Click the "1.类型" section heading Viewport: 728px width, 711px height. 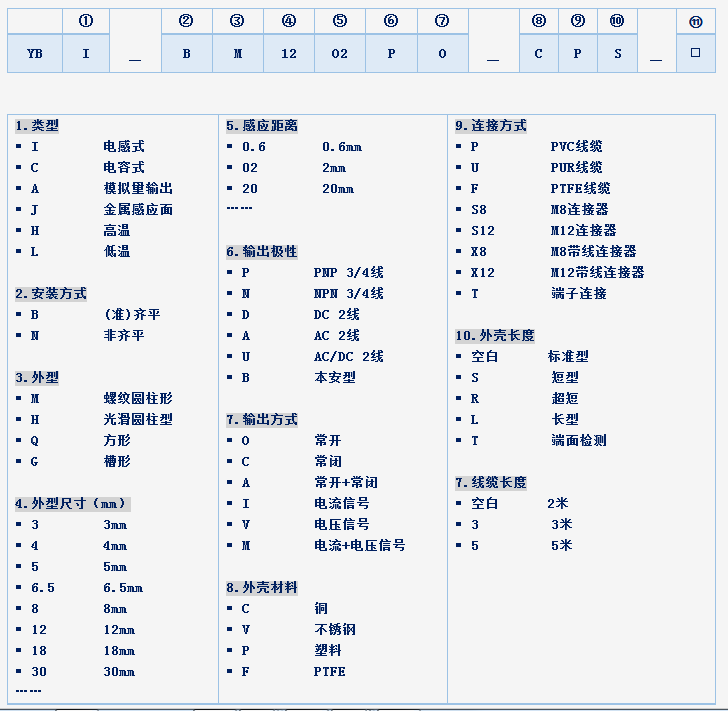point(37,126)
